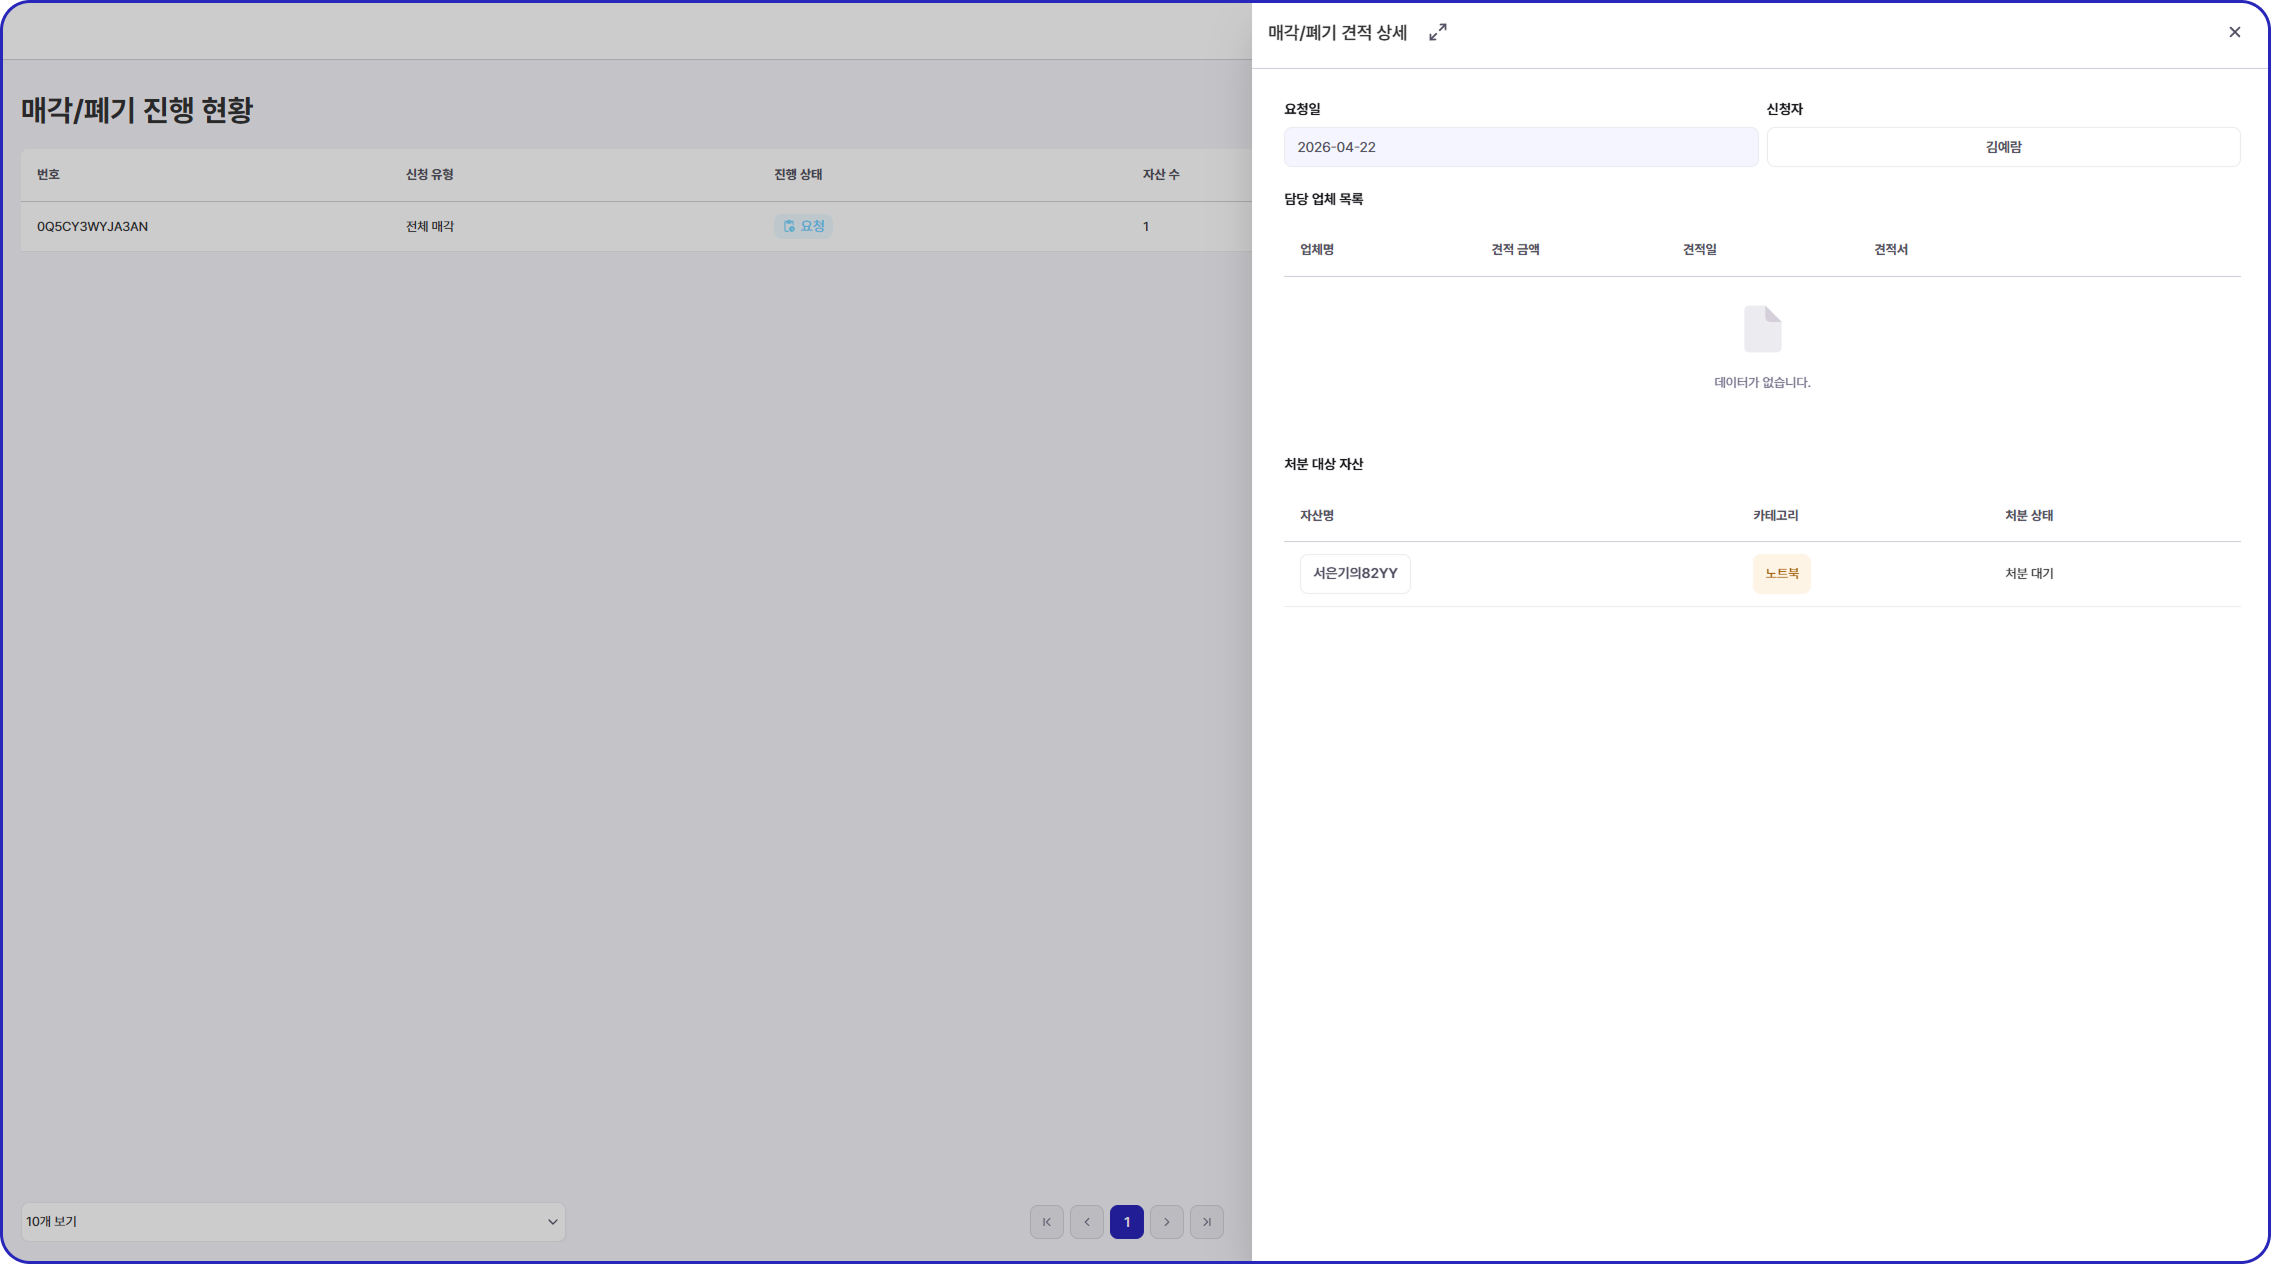Click the 자산명 column header
The width and height of the screenshot is (2271, 1264).
pyautogui.click(x=1316, y=516)
